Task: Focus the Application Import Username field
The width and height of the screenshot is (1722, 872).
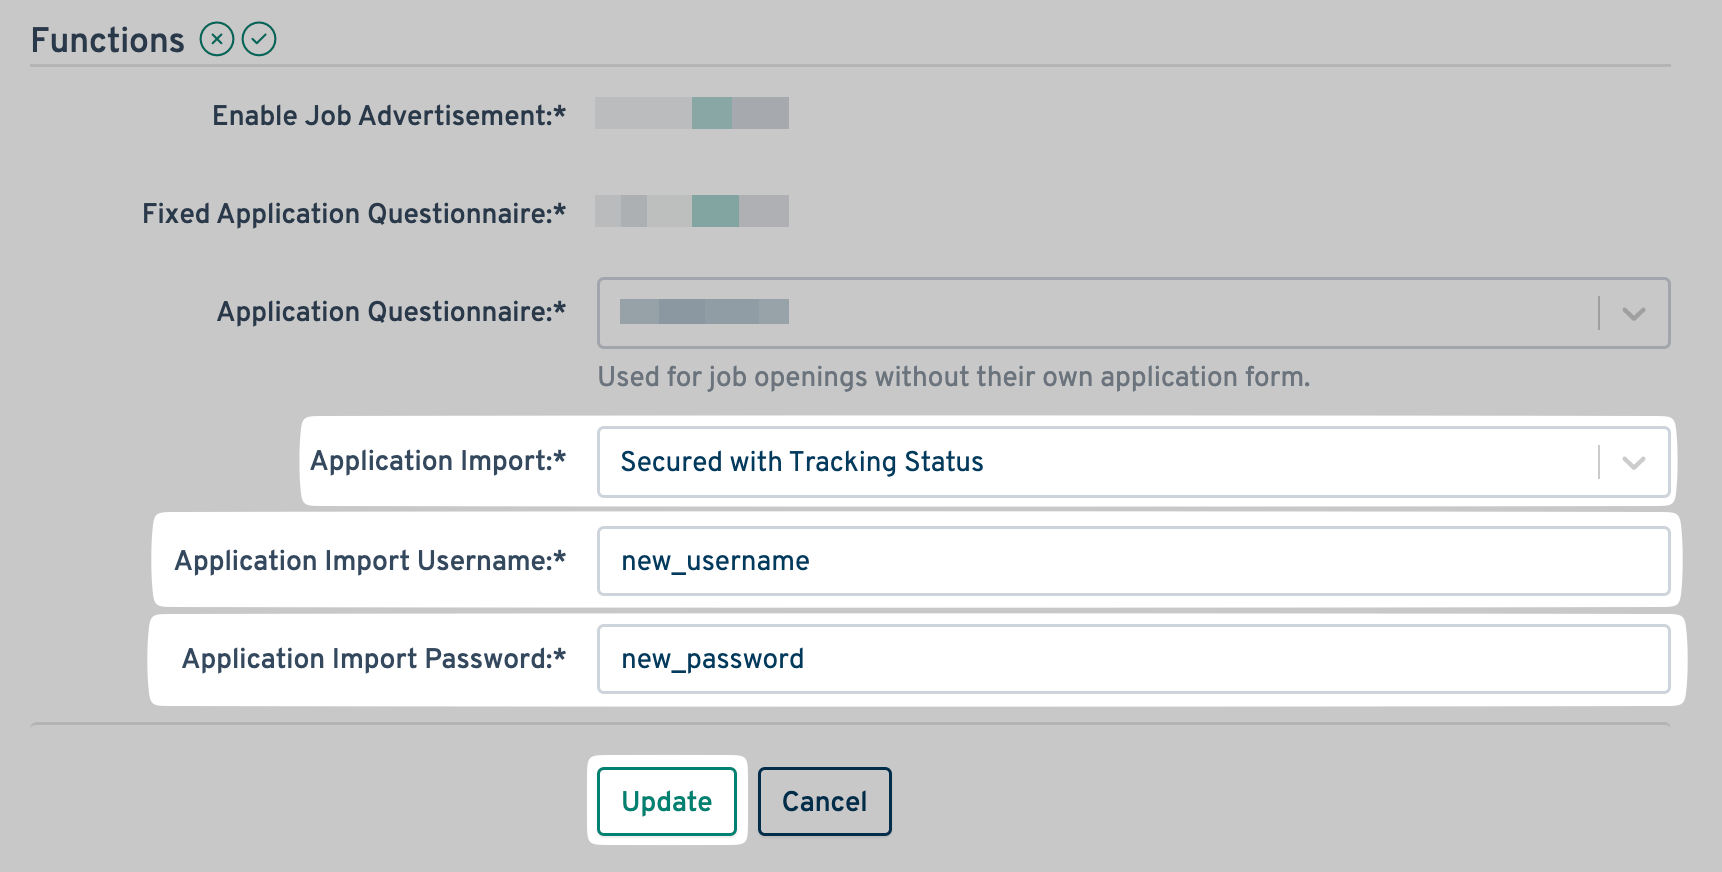Action: (x=1133, y=561)
